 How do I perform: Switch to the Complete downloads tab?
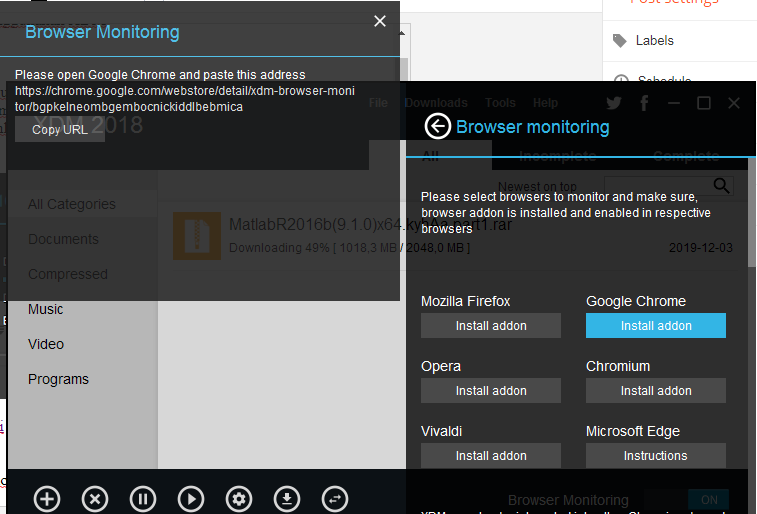pos(686,156)
